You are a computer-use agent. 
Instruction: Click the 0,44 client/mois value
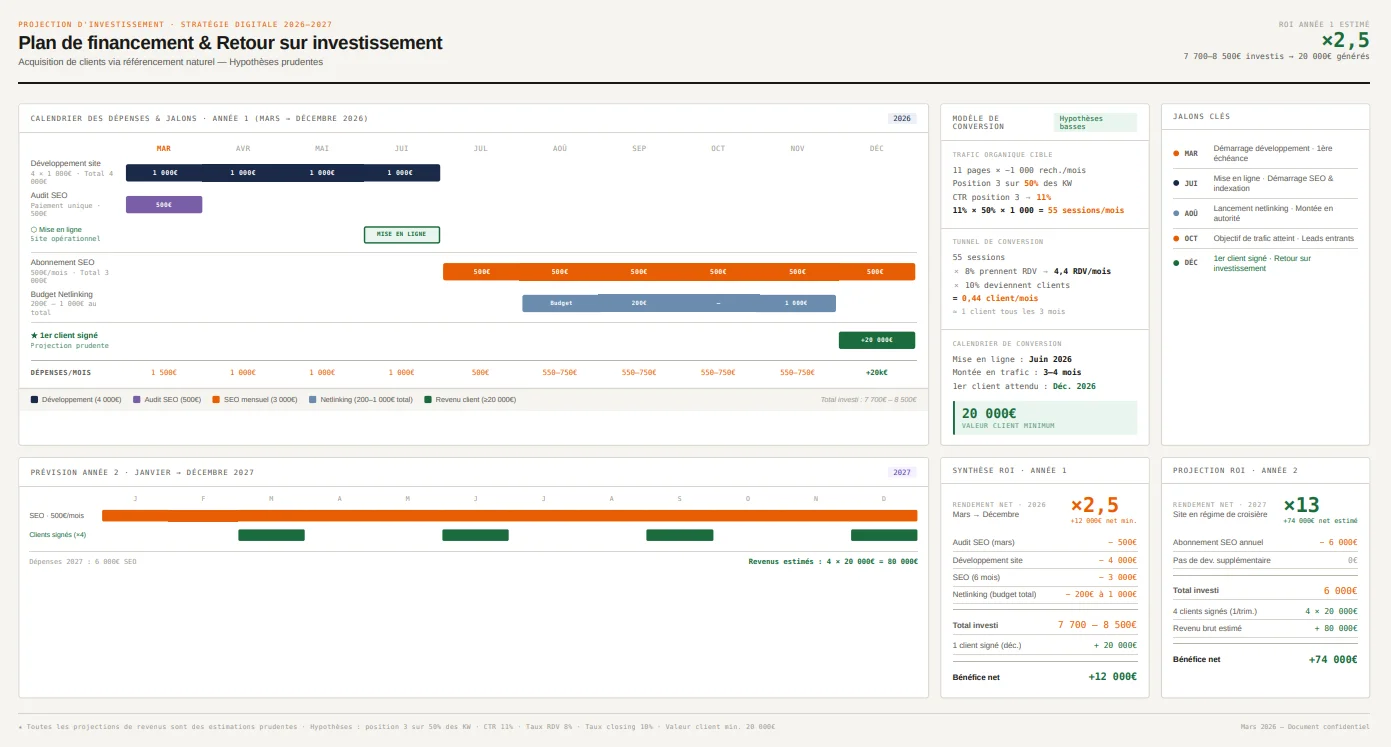click(x=1000, y=298)
